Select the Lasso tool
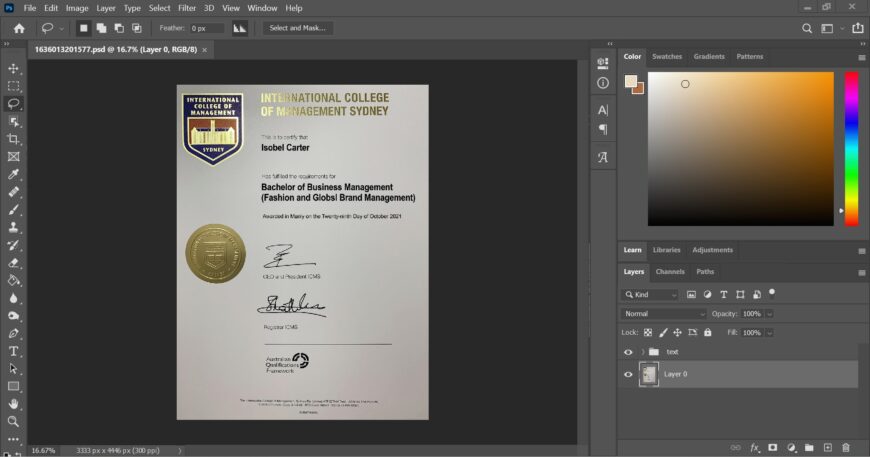 coord(13,104)
